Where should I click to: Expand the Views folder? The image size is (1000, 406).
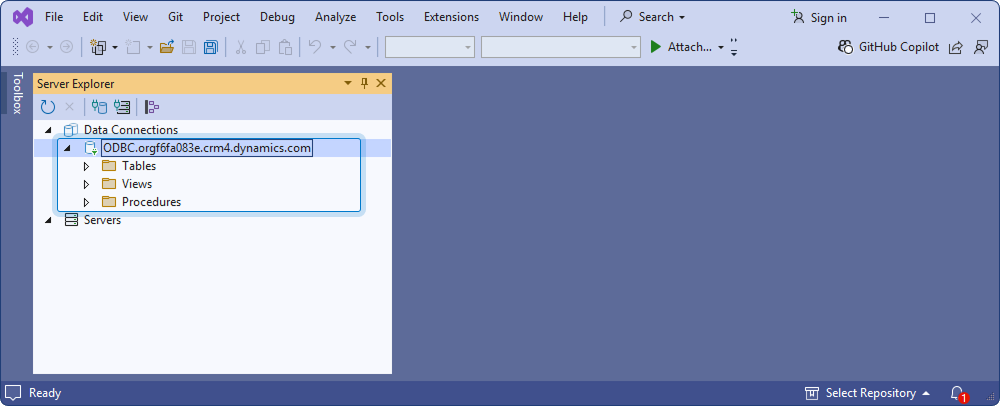[x=87, y=184]
